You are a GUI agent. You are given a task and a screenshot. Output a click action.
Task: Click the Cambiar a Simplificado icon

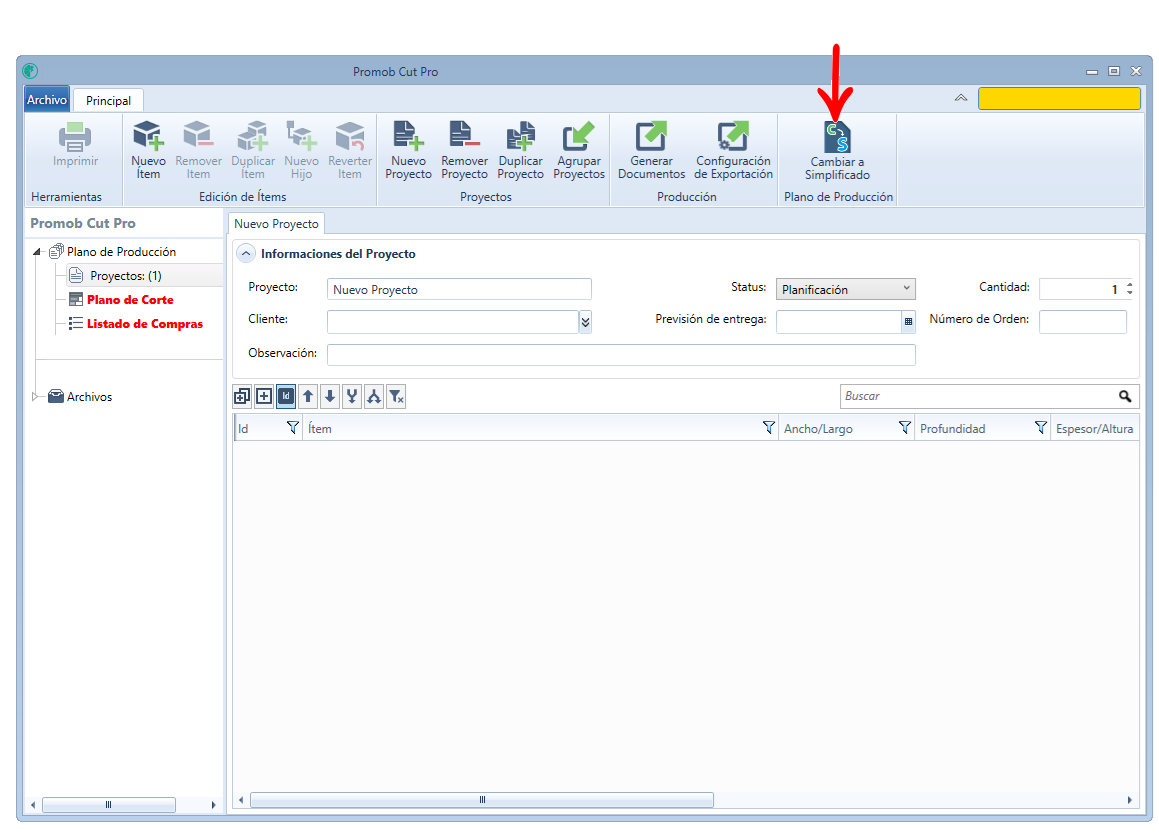pos(837,137)
